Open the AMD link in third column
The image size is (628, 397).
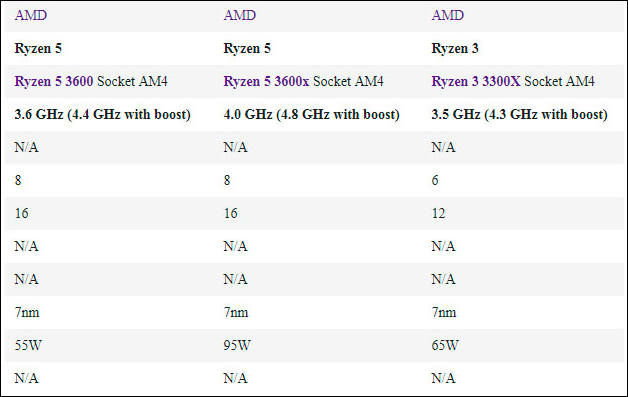click(447, 16)
